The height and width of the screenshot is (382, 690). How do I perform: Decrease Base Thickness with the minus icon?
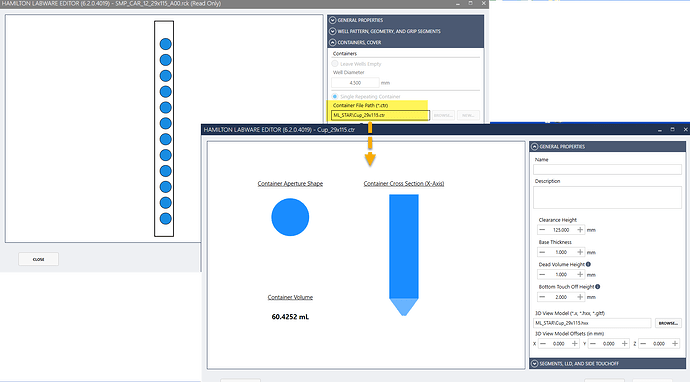[542, 252]
